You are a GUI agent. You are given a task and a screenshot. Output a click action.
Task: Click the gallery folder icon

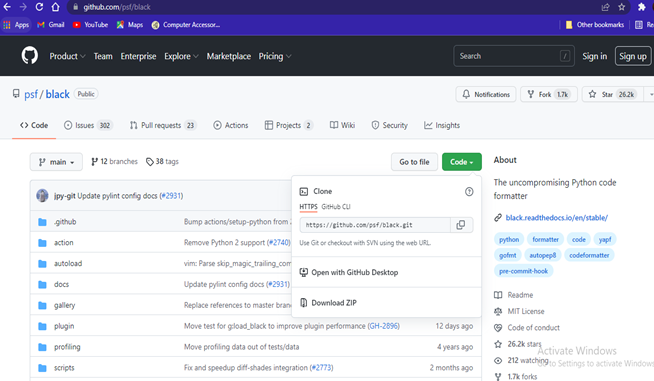point(42,305)
